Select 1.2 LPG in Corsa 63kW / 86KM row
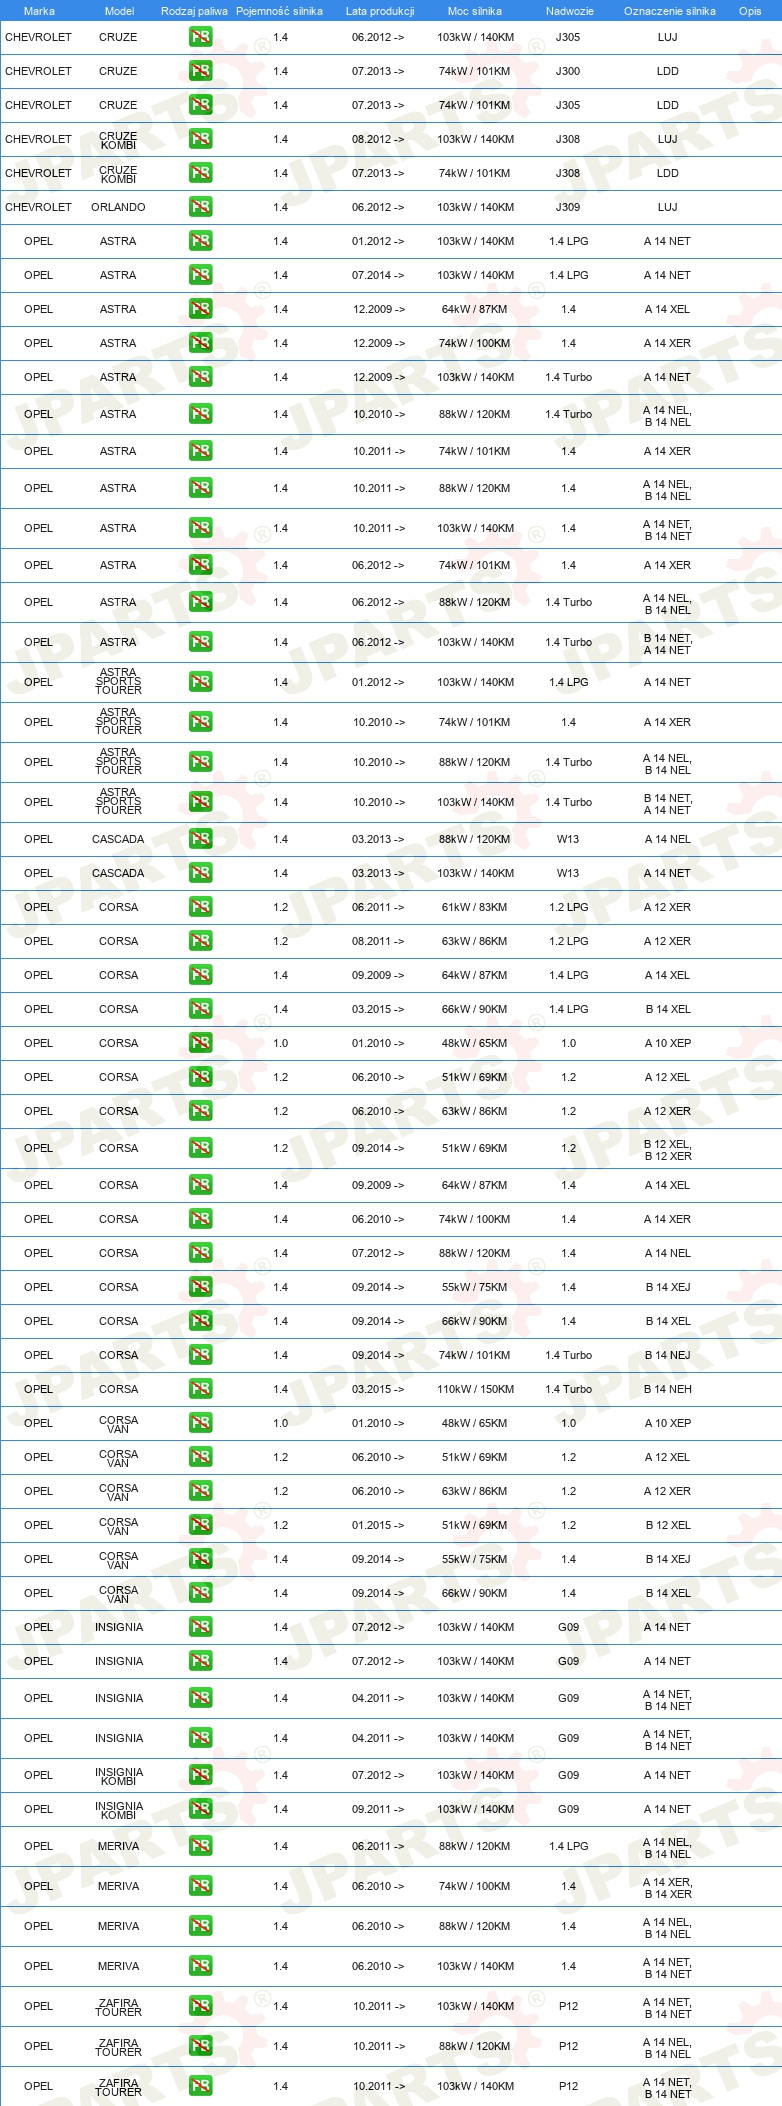The height and width of the screenshot is (2106, 782). 568,941
